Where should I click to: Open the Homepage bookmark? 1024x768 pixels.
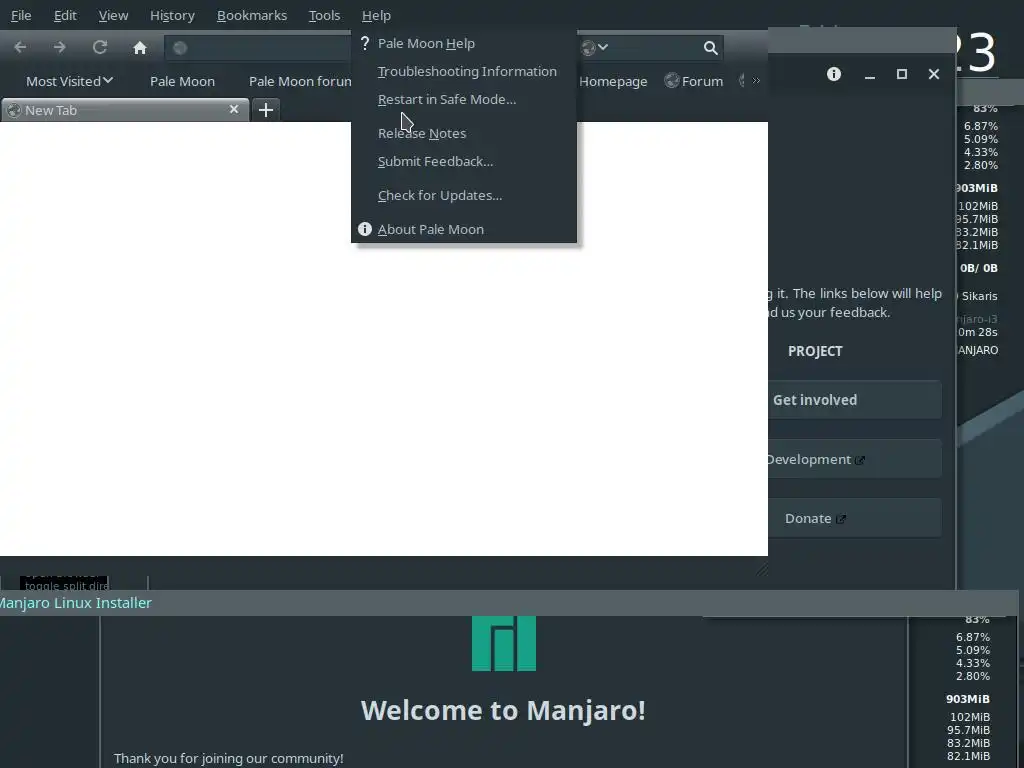tap(613, 81)
